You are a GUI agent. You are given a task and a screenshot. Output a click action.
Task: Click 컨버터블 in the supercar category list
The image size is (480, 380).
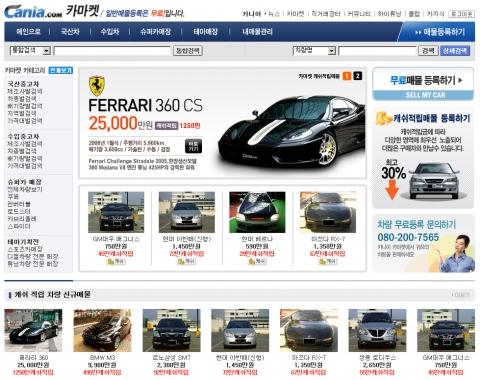coord(19,204)
